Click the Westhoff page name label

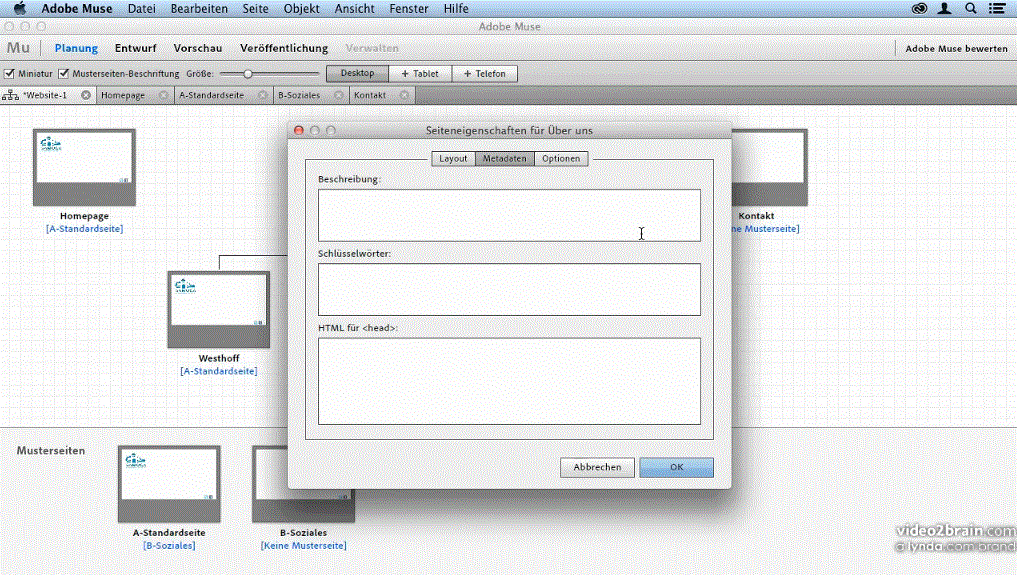(x=219, y=358)
